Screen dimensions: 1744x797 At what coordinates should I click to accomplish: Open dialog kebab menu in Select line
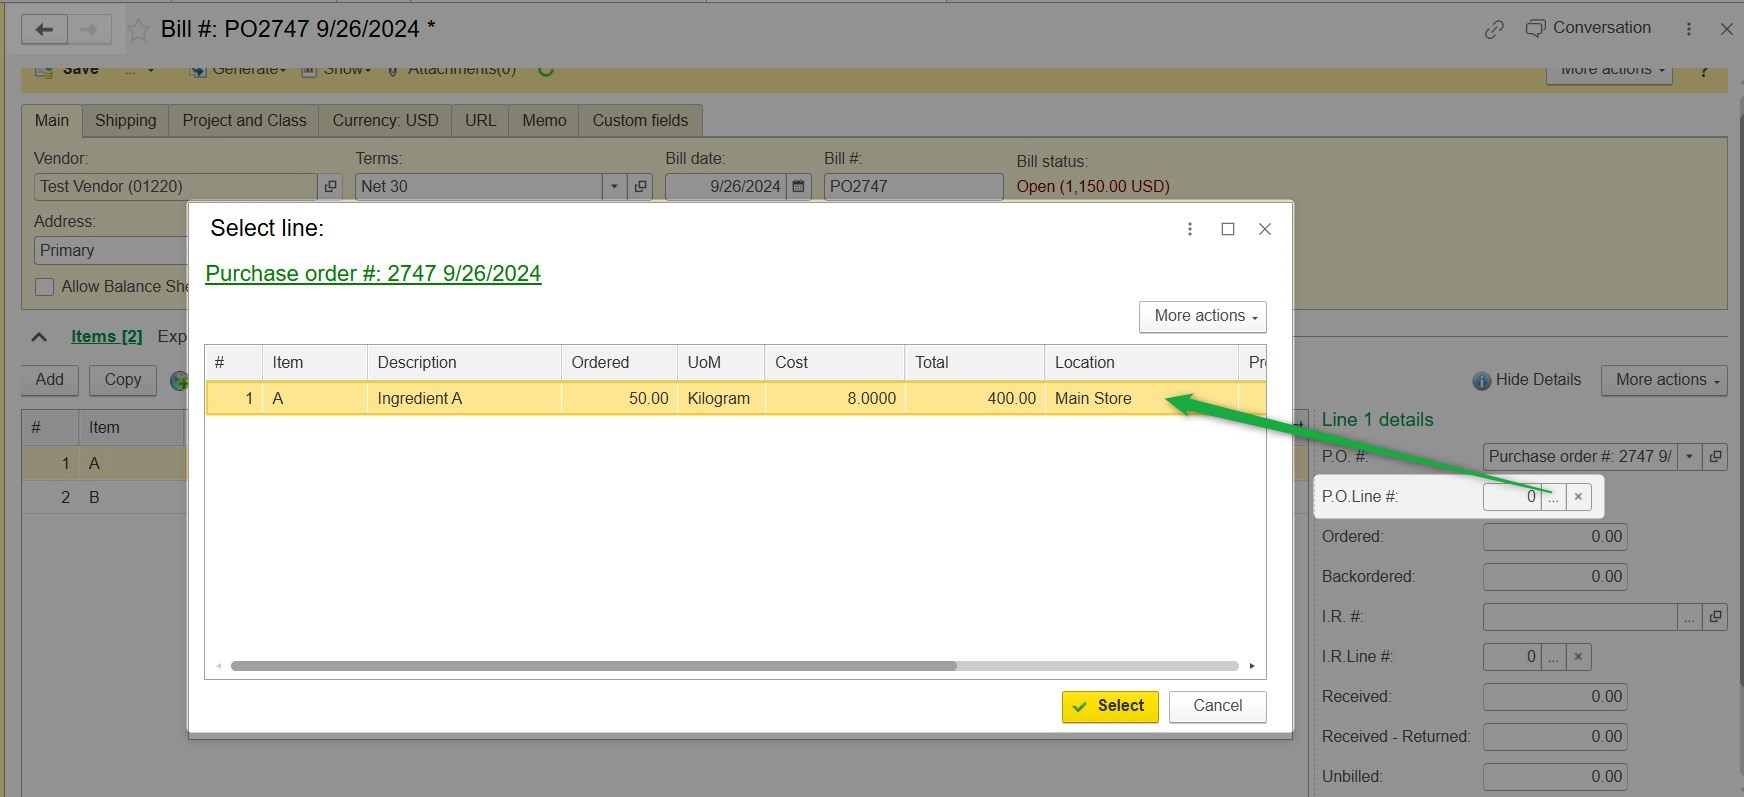[1190, 229]
